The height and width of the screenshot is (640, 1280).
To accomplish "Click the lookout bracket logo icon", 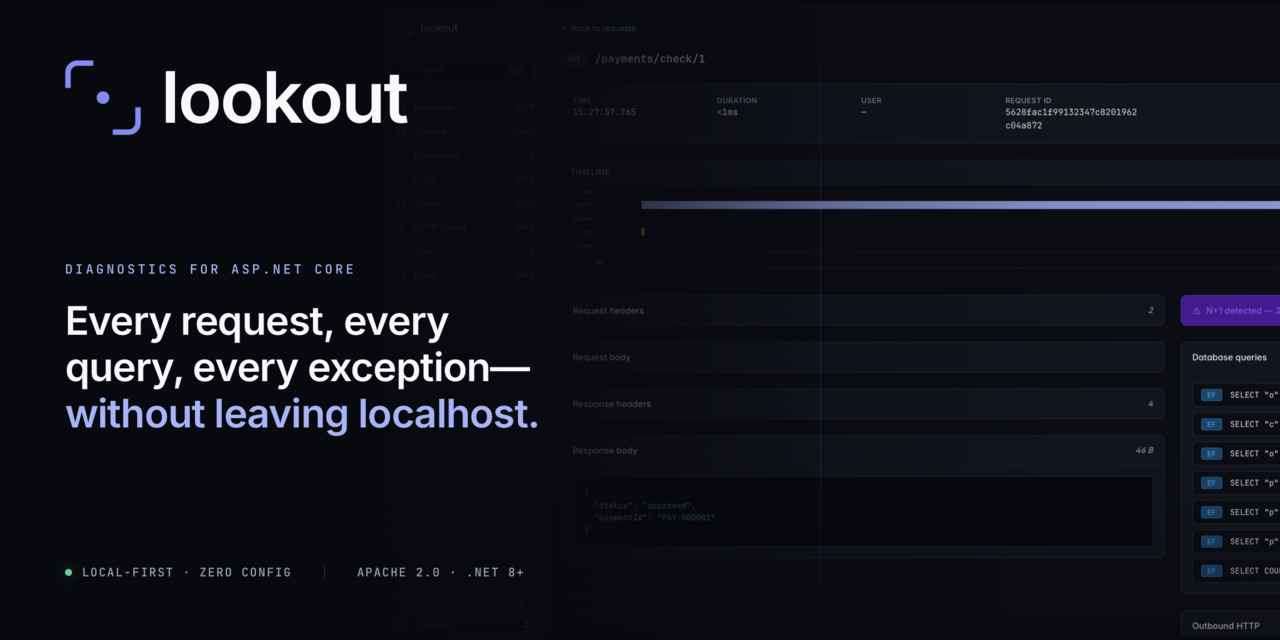I will click(x=103, y=97).
